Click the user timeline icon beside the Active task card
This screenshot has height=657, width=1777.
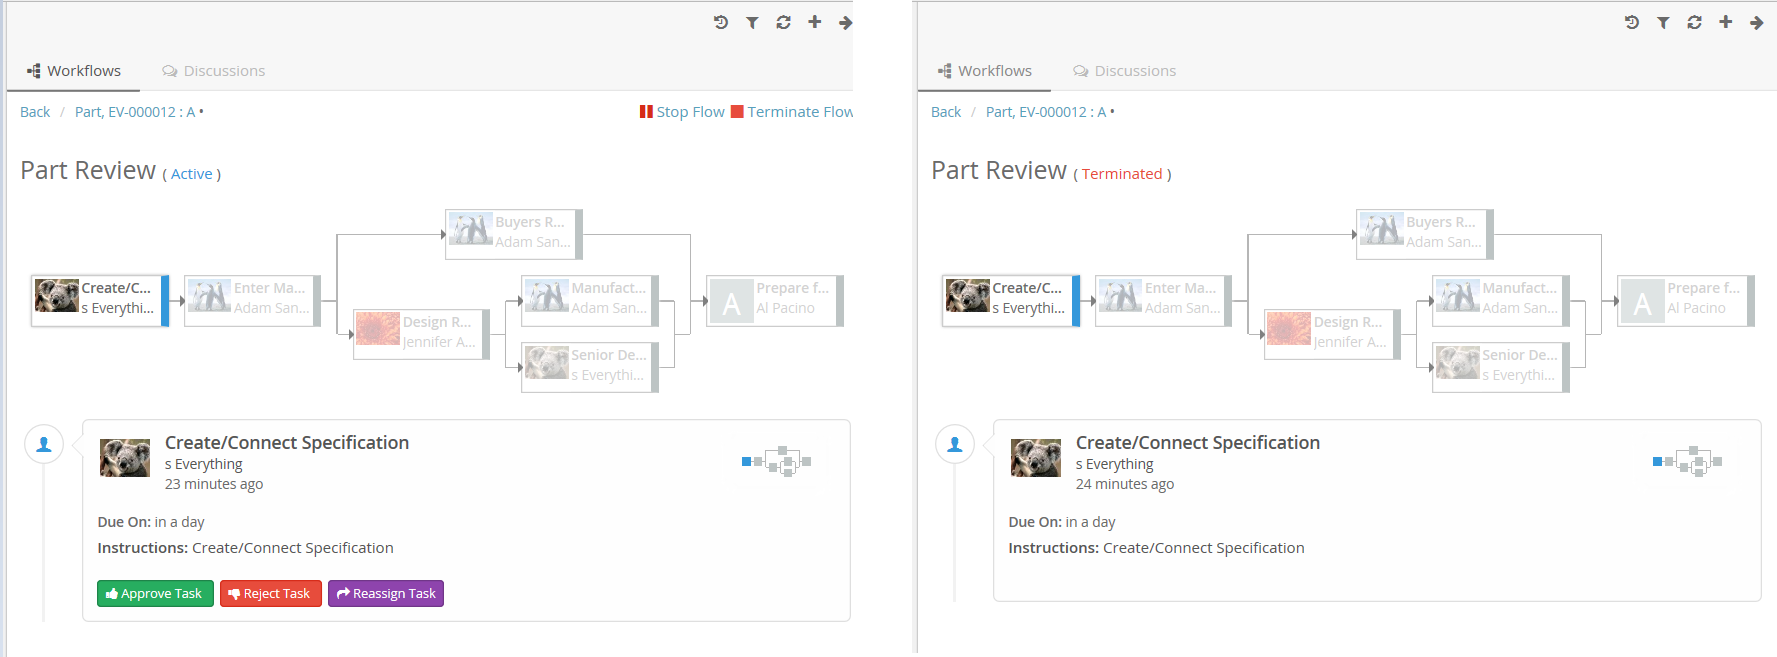pos(44,445)
